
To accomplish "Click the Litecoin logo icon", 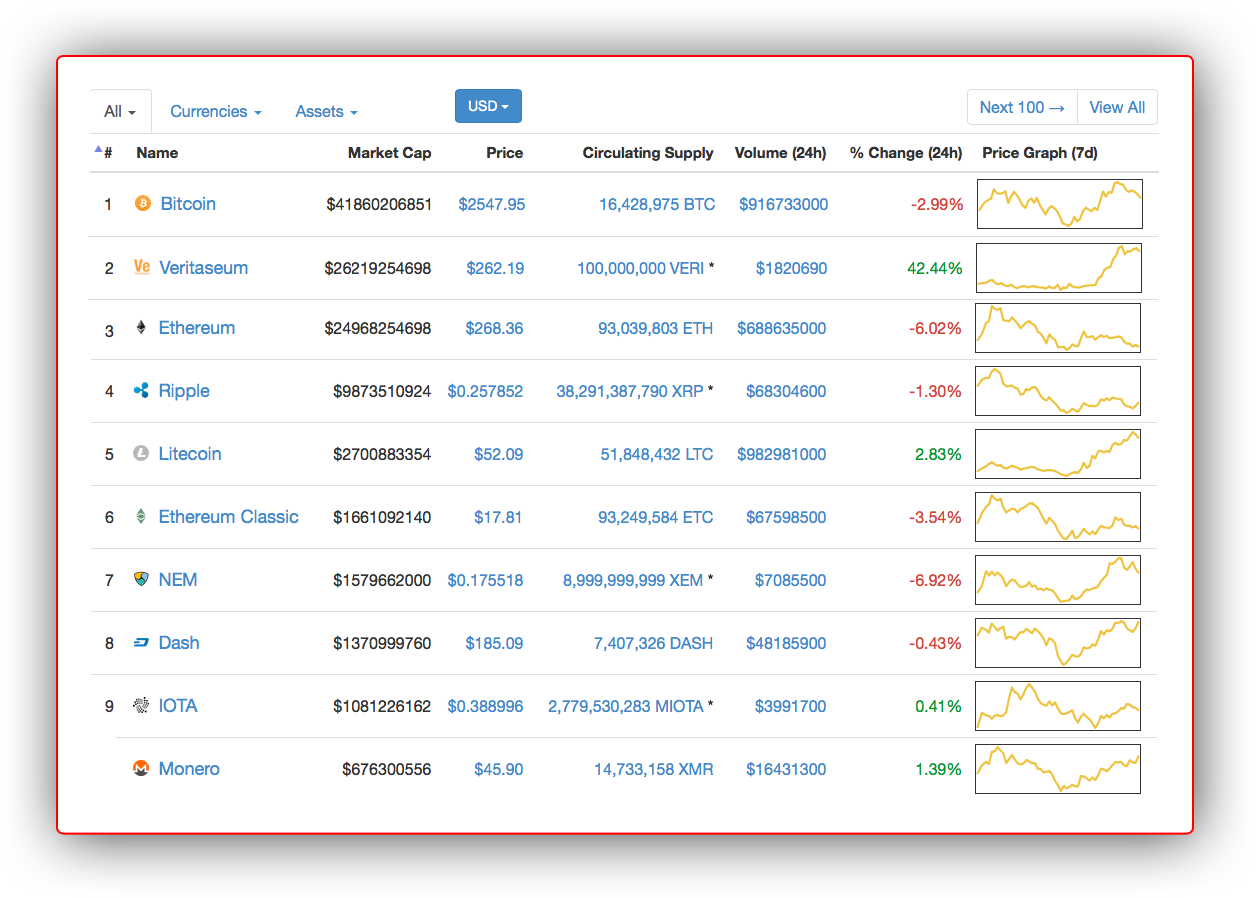I will 141,453.
